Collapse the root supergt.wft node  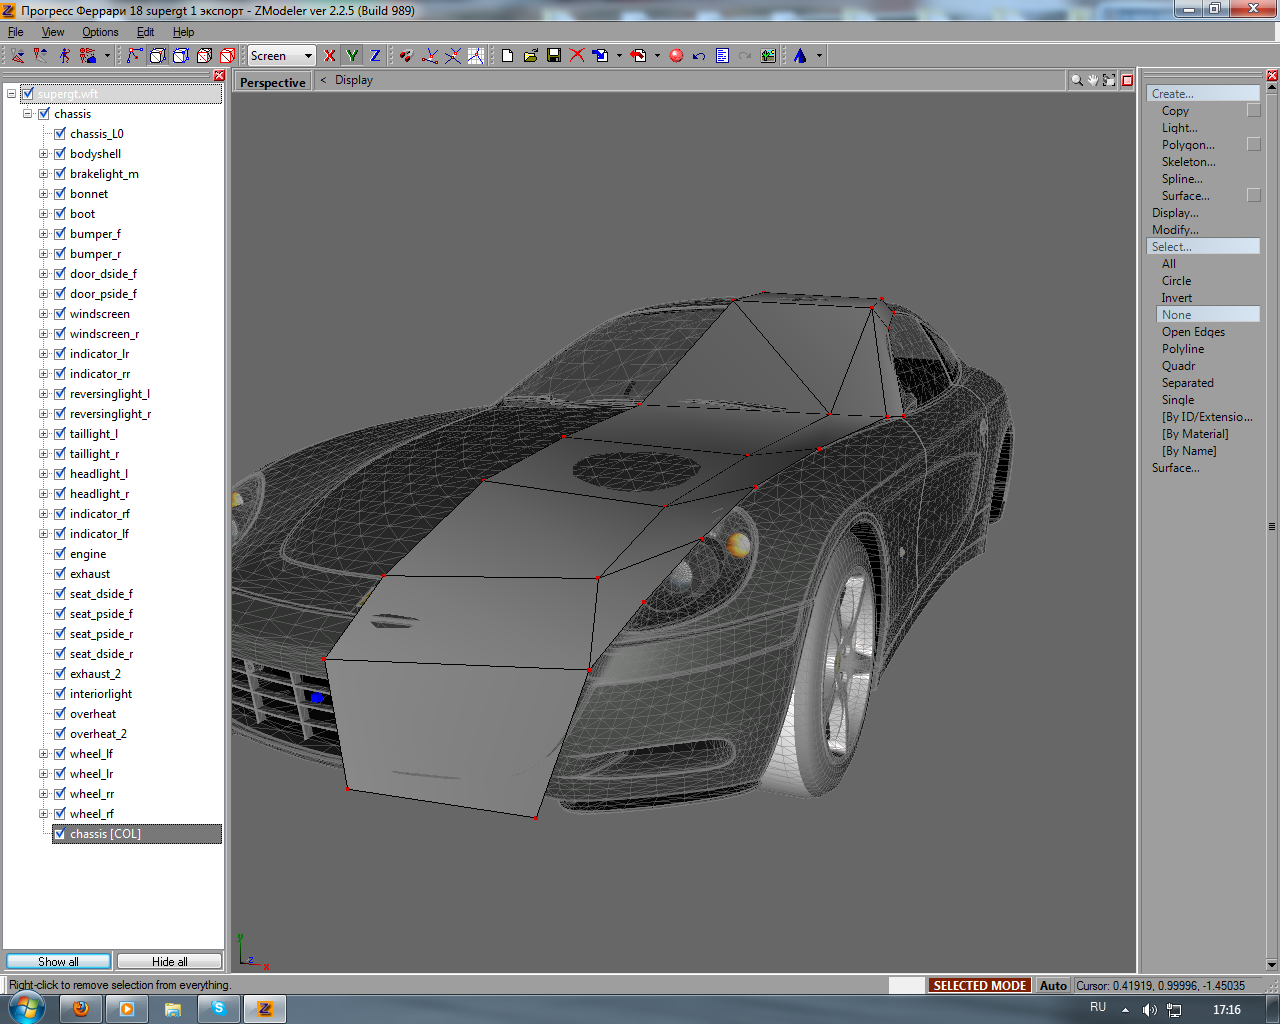coord(12,94)
